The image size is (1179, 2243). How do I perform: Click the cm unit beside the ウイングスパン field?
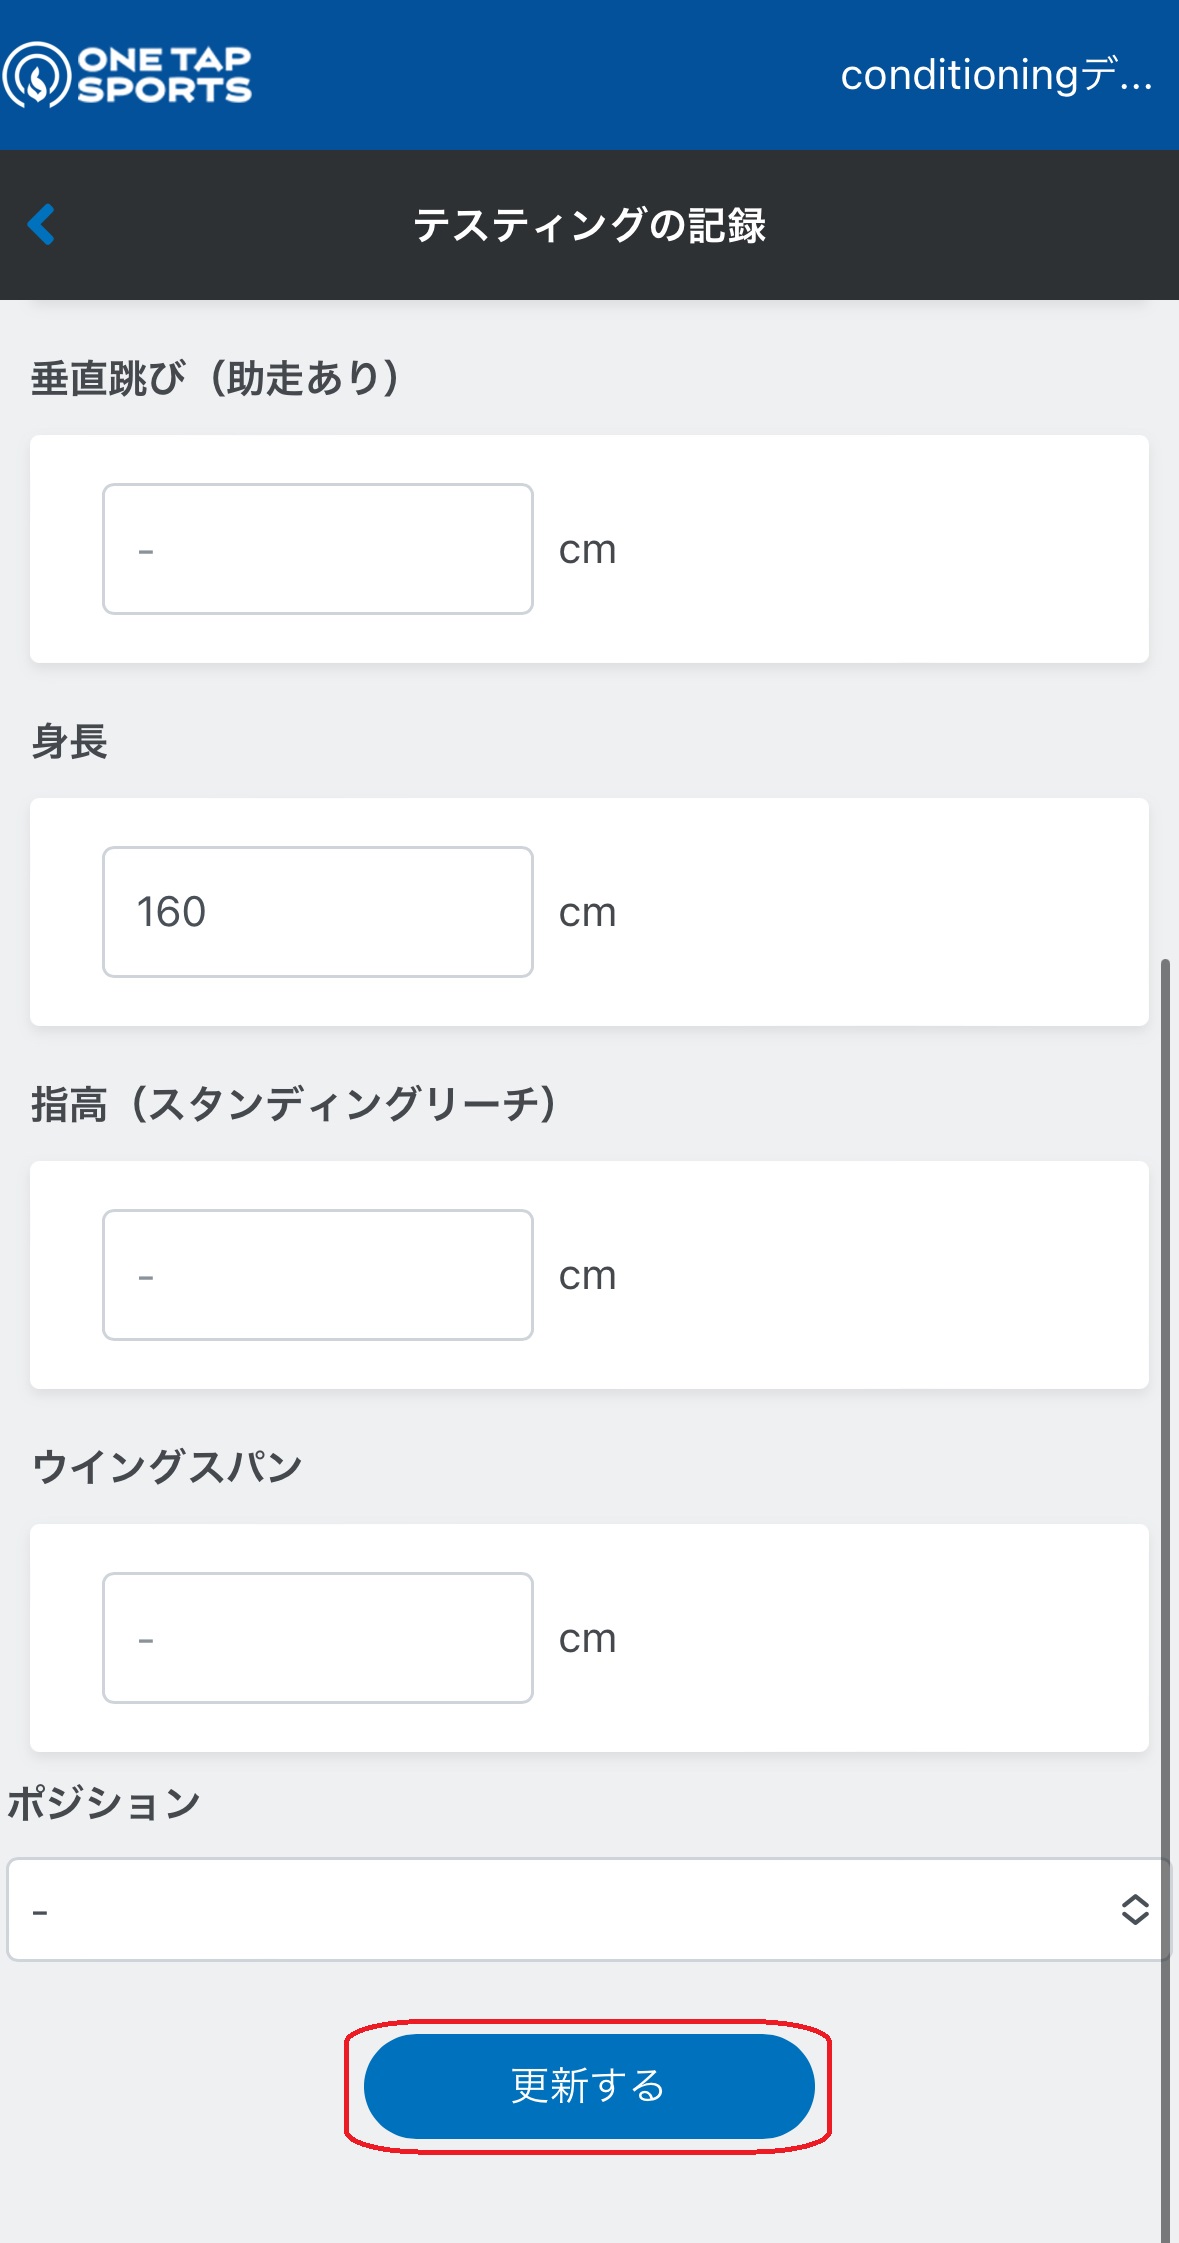click(x=587, y=1639)
